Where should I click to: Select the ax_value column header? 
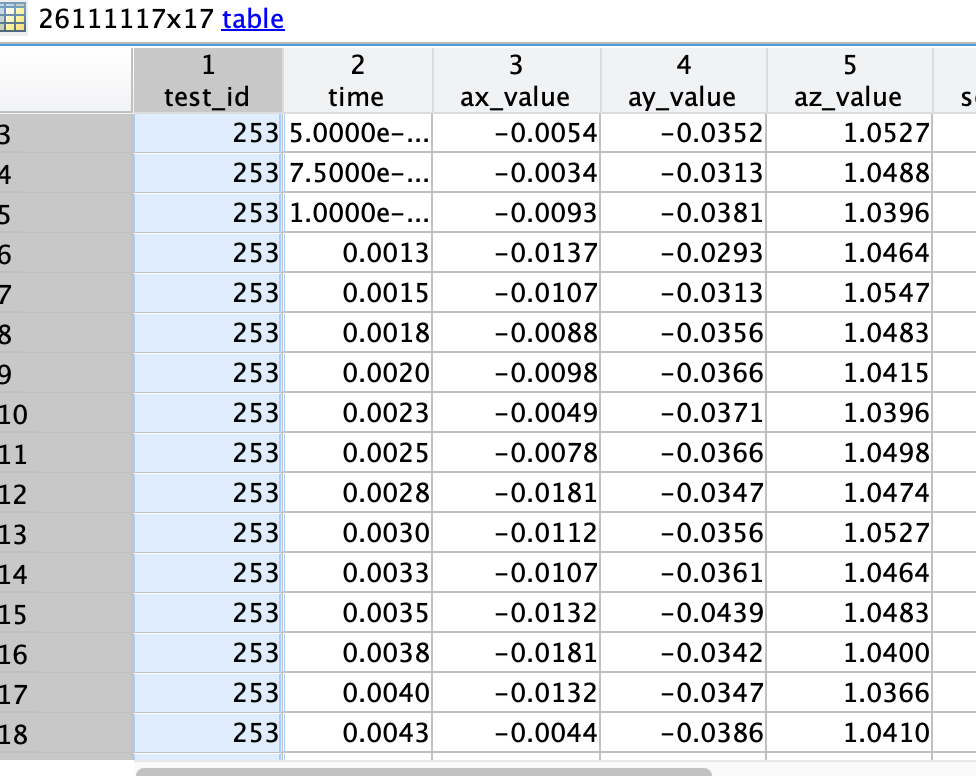coord(516,81)
